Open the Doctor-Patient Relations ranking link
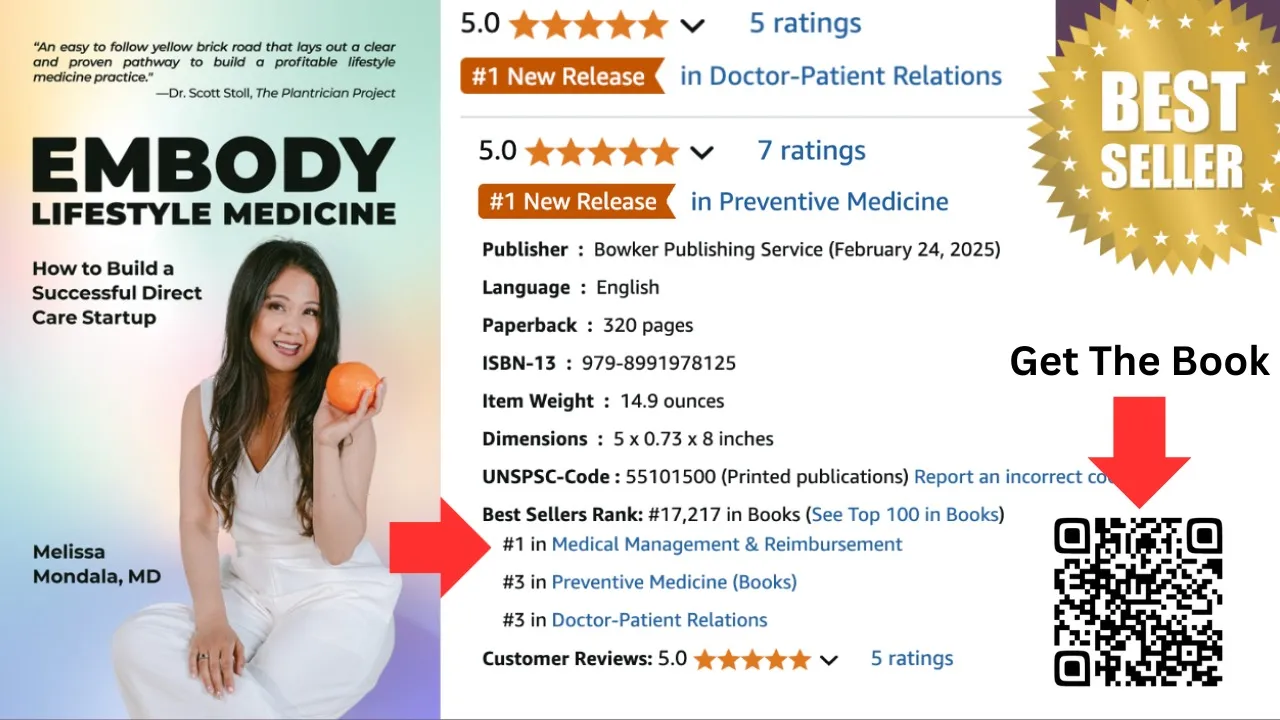Image resolution: width=1280 pixels, height=720 pixels. click(x=659, y=620)
